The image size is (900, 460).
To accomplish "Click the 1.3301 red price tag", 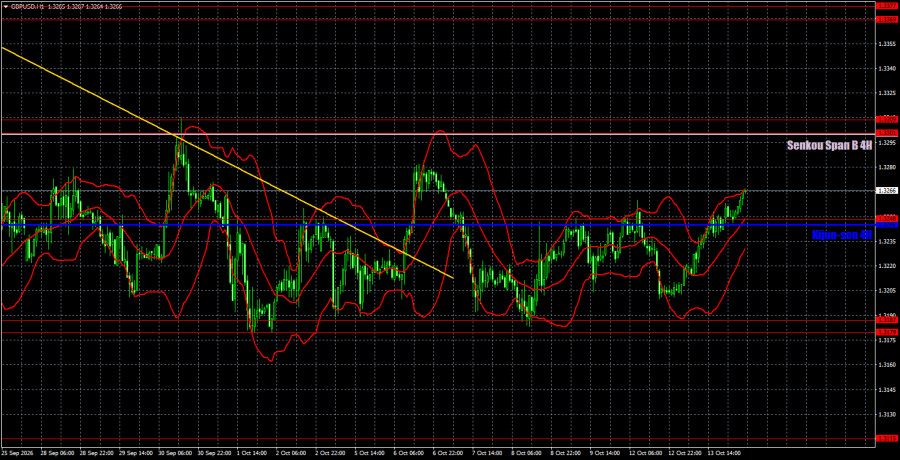I will (x=887, y=133).
